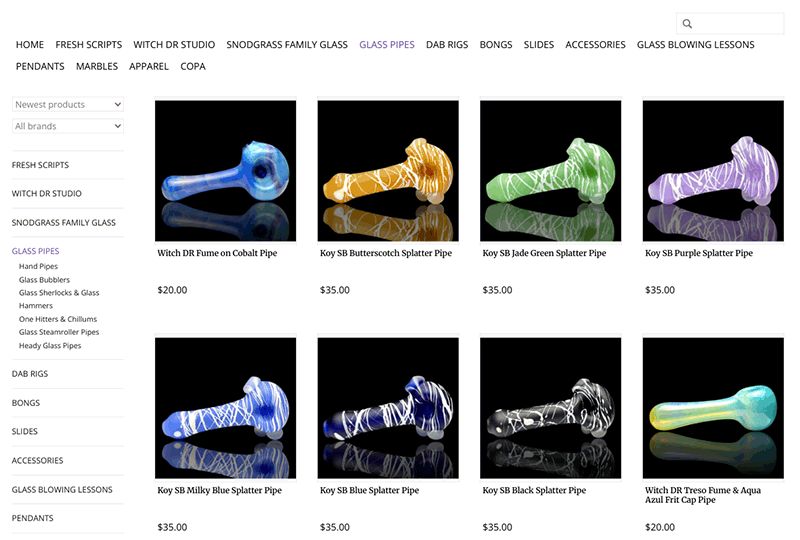
Task: Open Heady Glass Pipes subcategory
Action: pyautogui.click(x=50, y=346)
